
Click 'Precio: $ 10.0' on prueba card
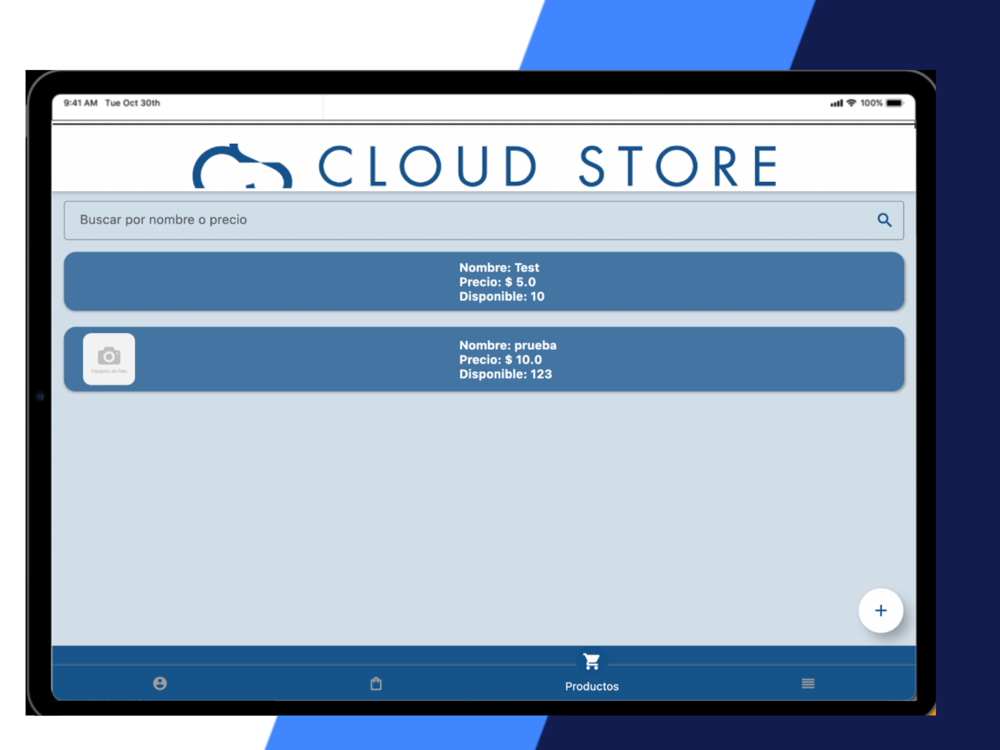(x=501, y=360)
